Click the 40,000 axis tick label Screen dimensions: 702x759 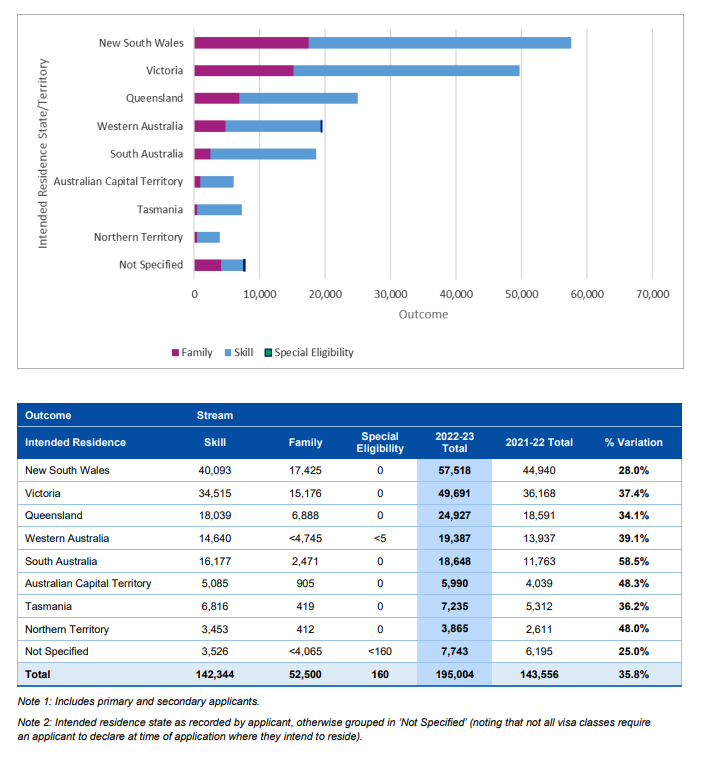pyautogui.click(x=456, y=294)
